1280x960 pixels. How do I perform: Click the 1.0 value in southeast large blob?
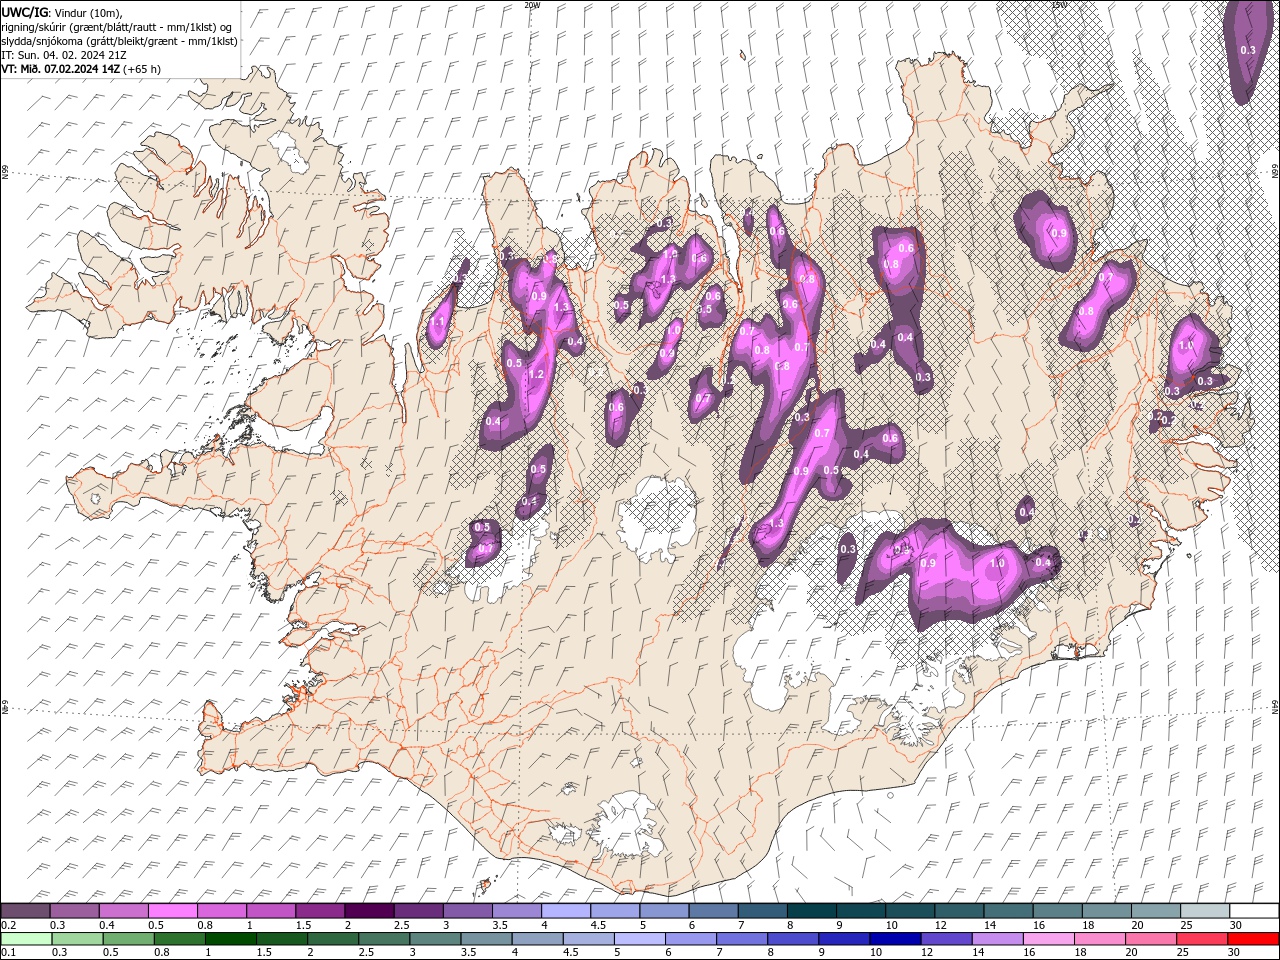[997, 564]
